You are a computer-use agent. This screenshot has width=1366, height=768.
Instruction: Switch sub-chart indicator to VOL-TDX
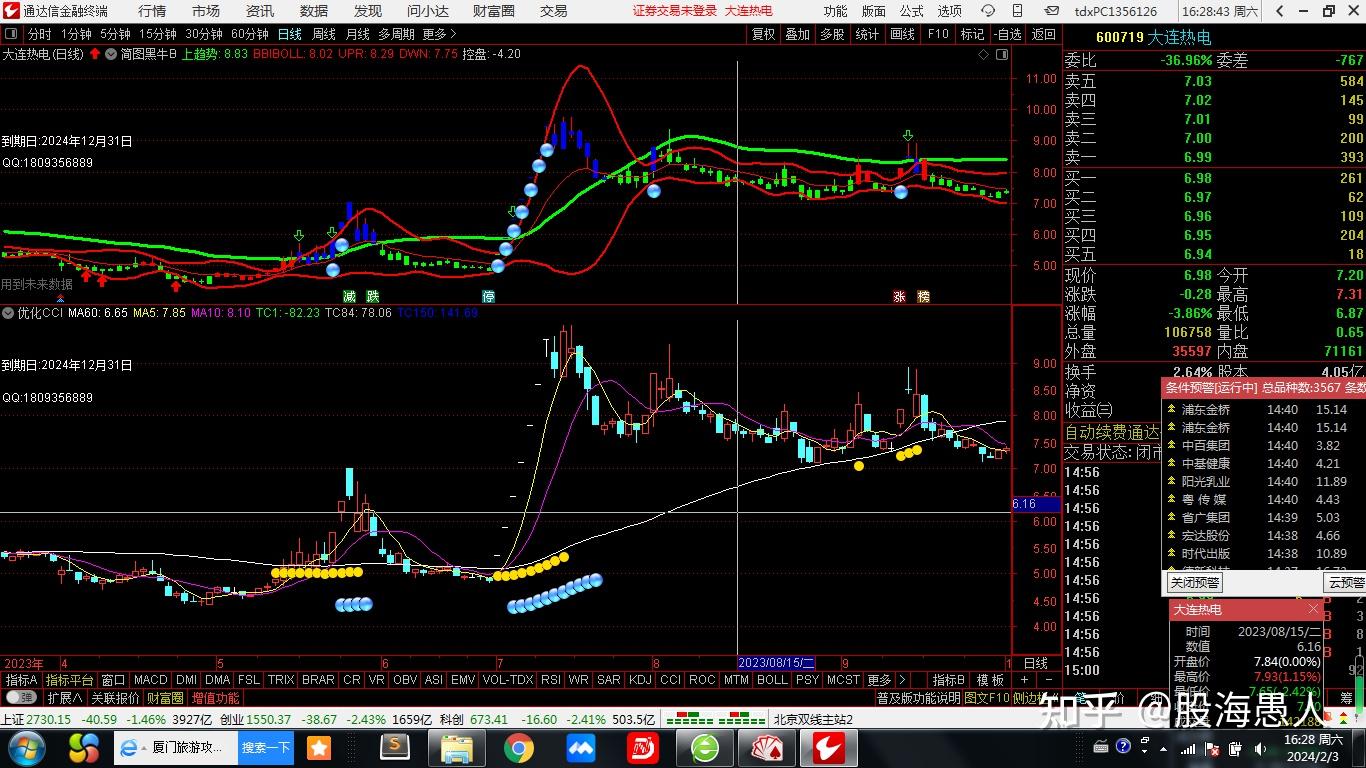[507, 680]
